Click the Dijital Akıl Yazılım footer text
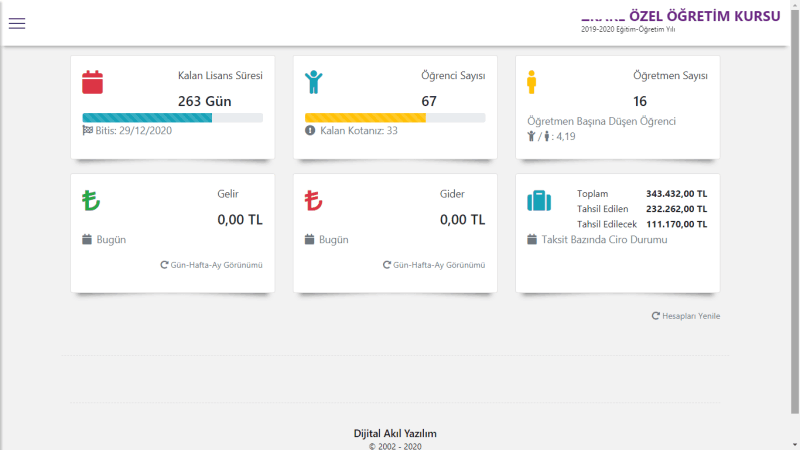The image size is (800, 450). click(395, 434)
